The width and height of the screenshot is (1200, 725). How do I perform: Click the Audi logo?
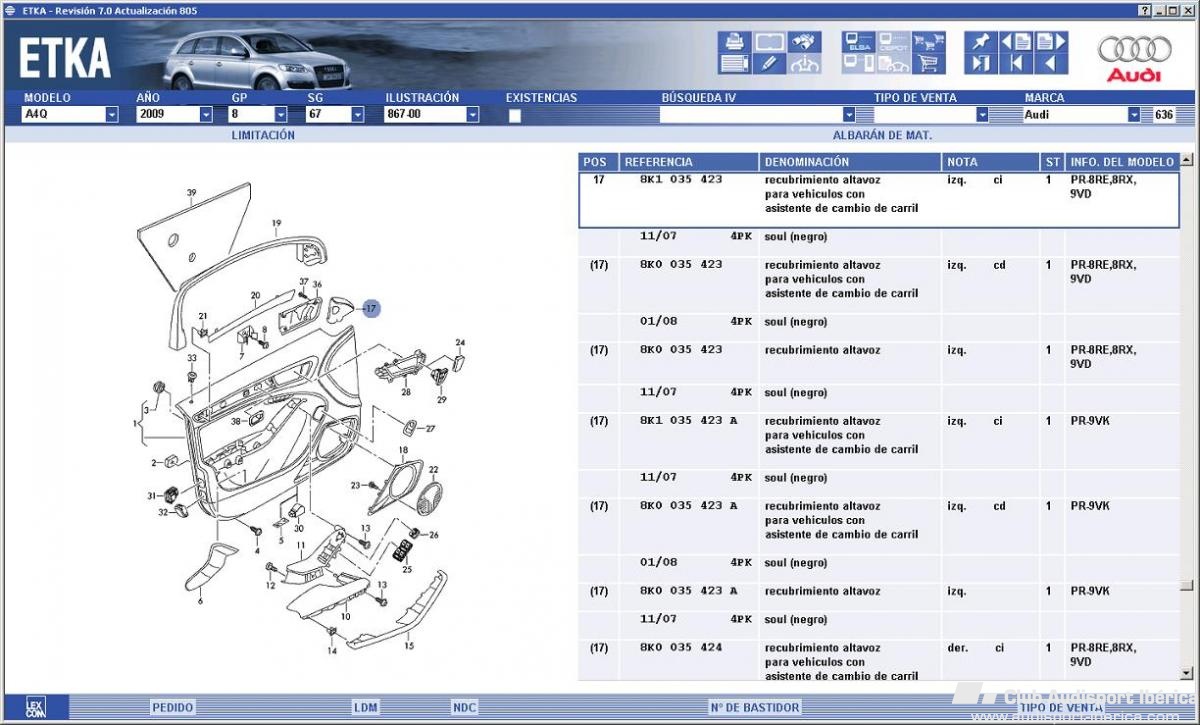point(1134,58)
